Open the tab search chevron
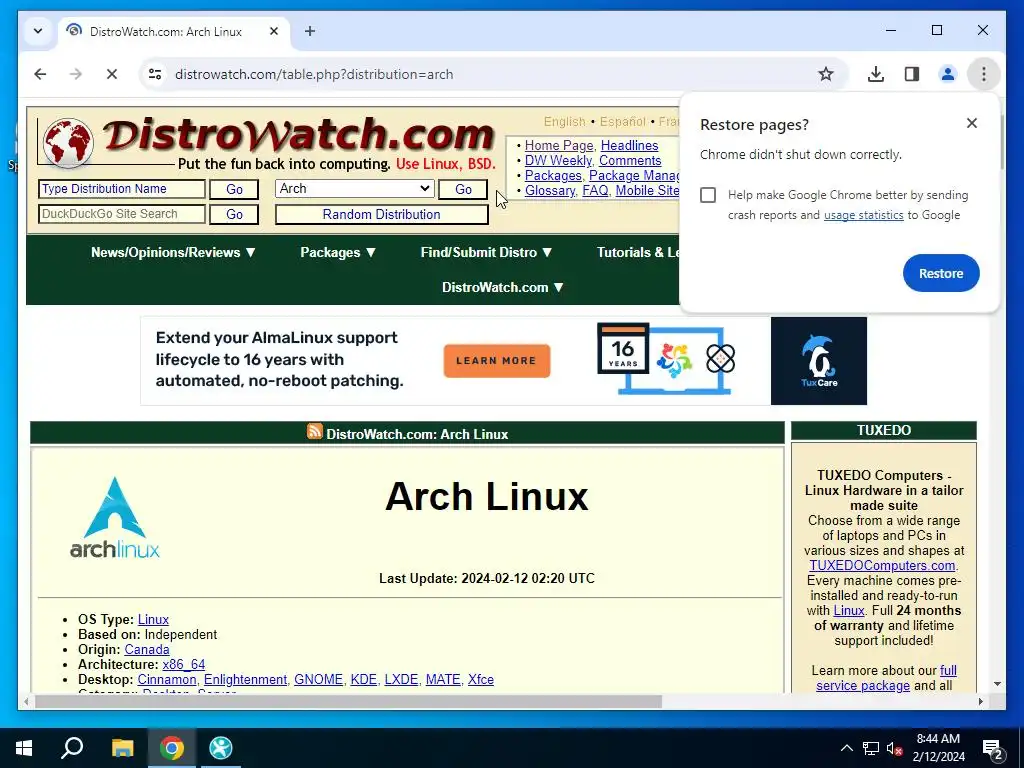 tap(38, 31)
